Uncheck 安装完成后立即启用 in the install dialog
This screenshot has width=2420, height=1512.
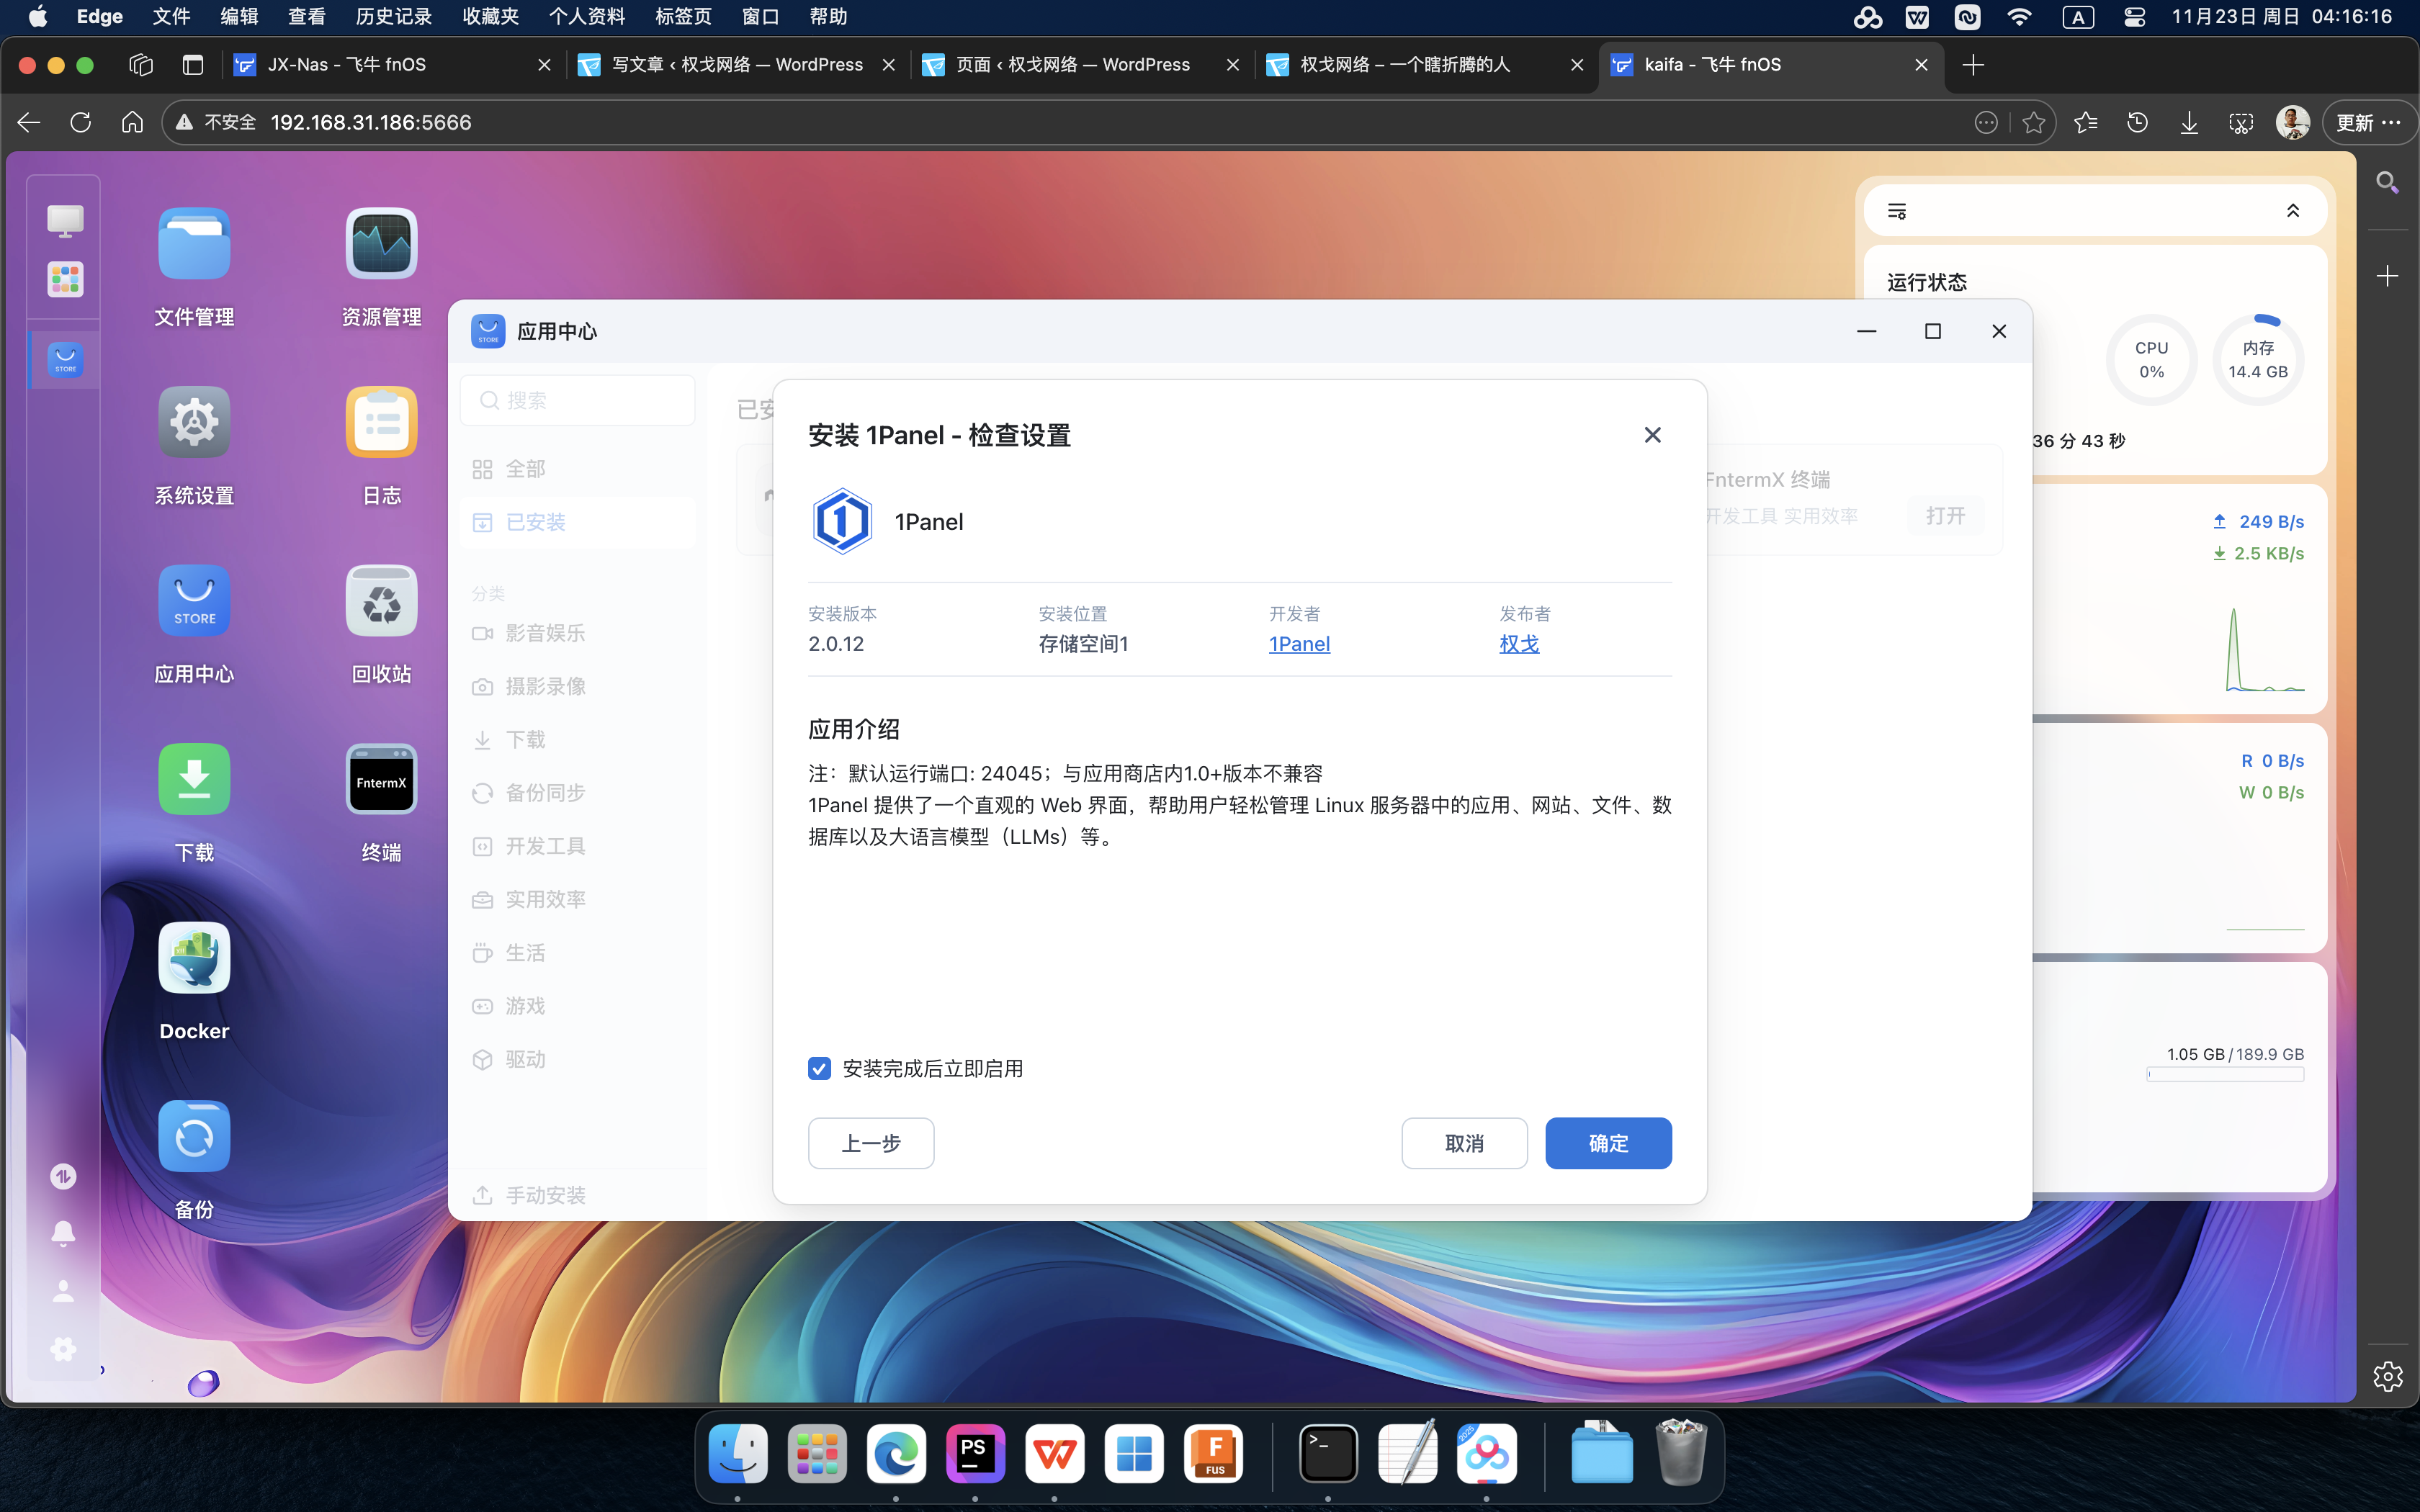(x=820, y=1068)
